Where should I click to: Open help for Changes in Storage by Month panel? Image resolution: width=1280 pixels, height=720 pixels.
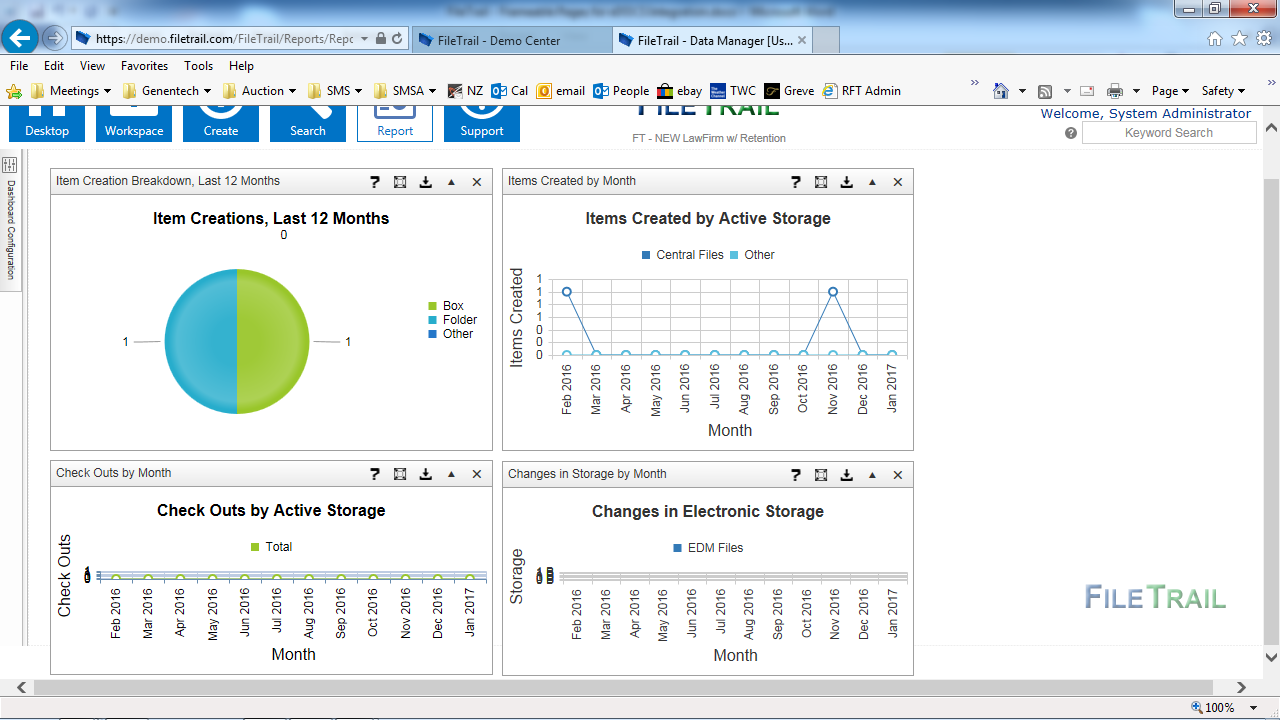pos(796,475)
